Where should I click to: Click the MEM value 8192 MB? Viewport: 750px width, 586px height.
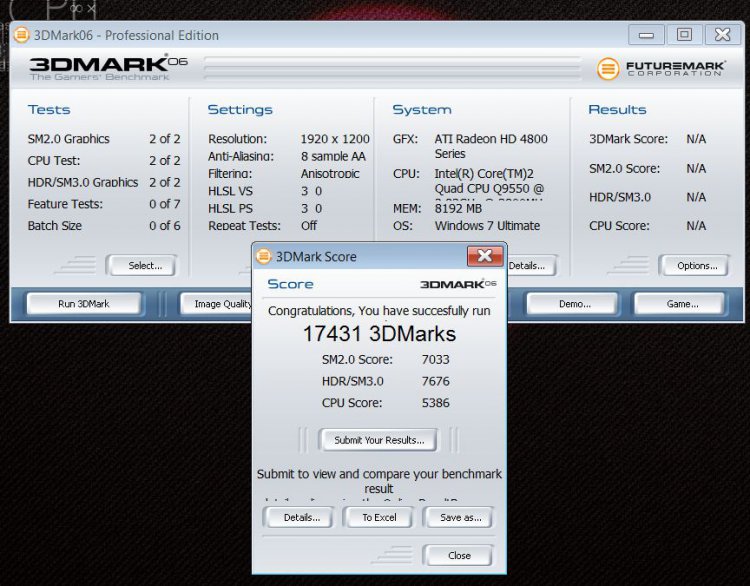click(x=458, y=208)
